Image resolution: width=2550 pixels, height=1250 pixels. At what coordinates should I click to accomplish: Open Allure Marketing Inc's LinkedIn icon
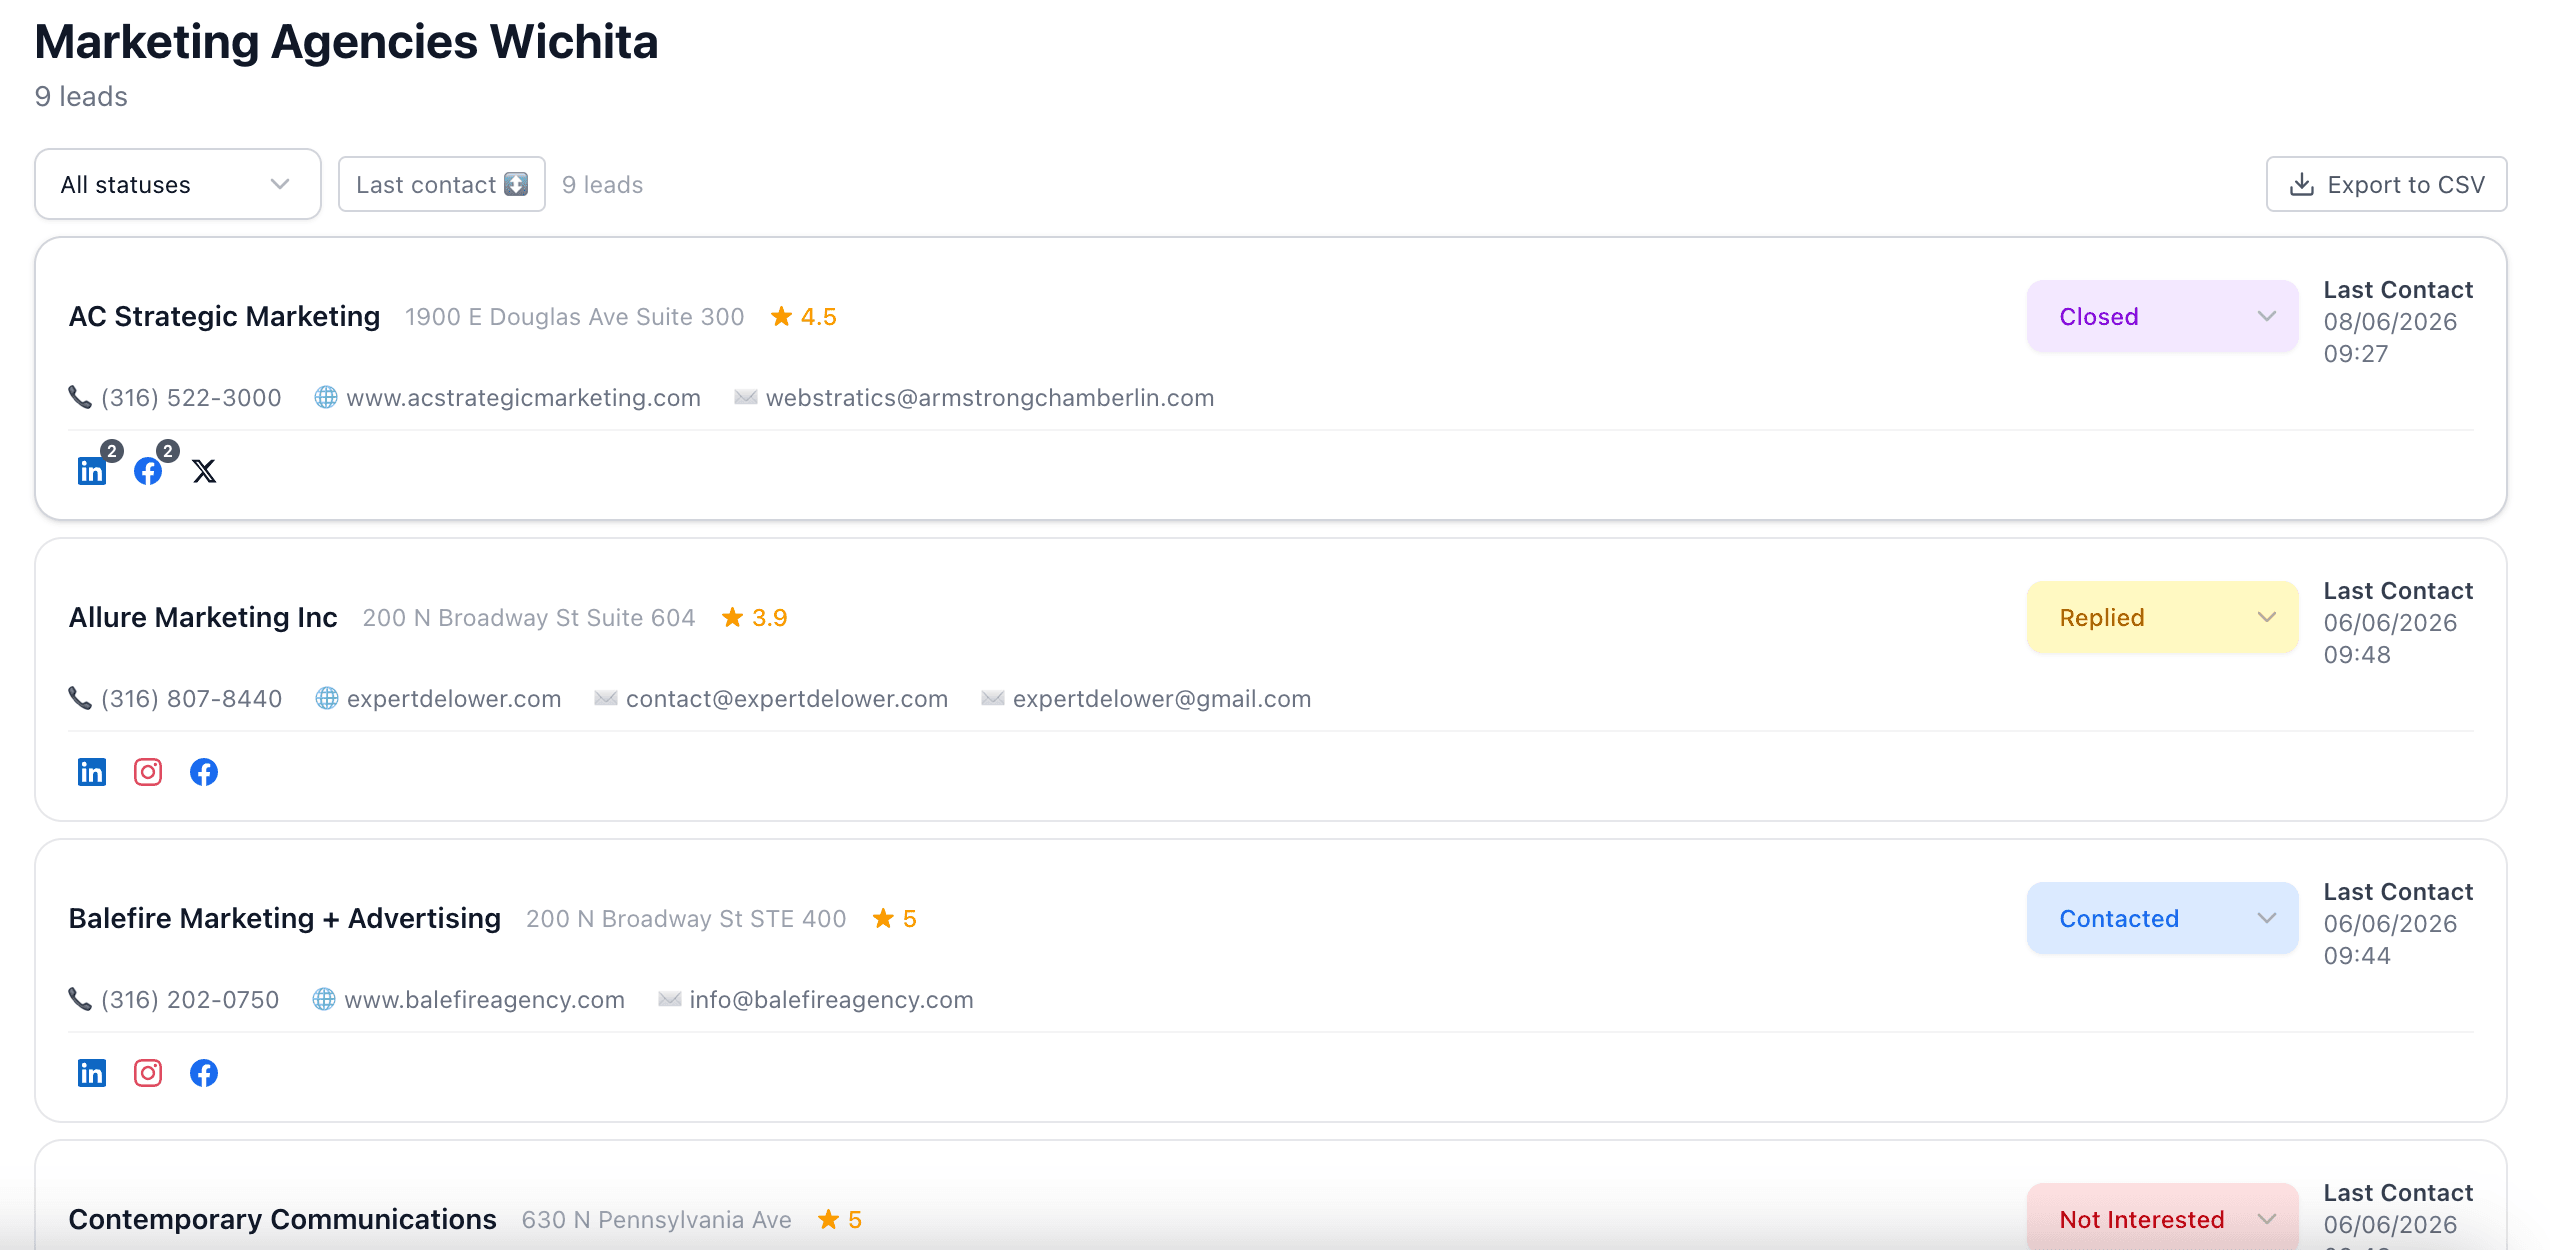click(x=92, y=772)
